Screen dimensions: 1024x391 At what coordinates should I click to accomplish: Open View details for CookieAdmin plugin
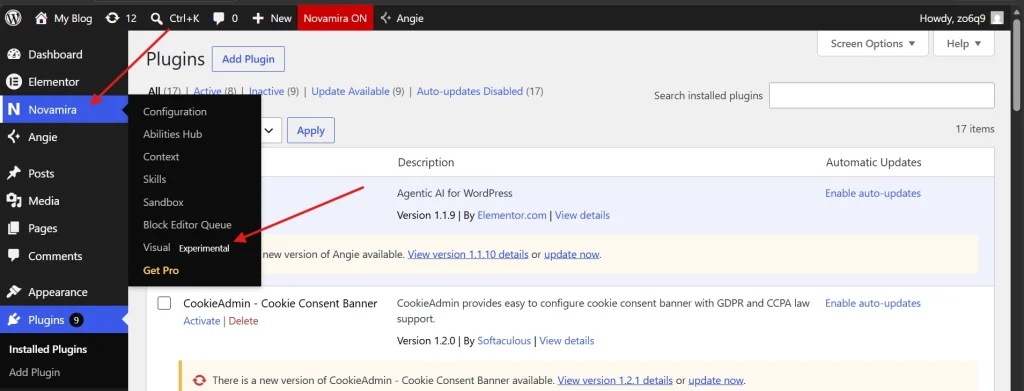(567, 340)
